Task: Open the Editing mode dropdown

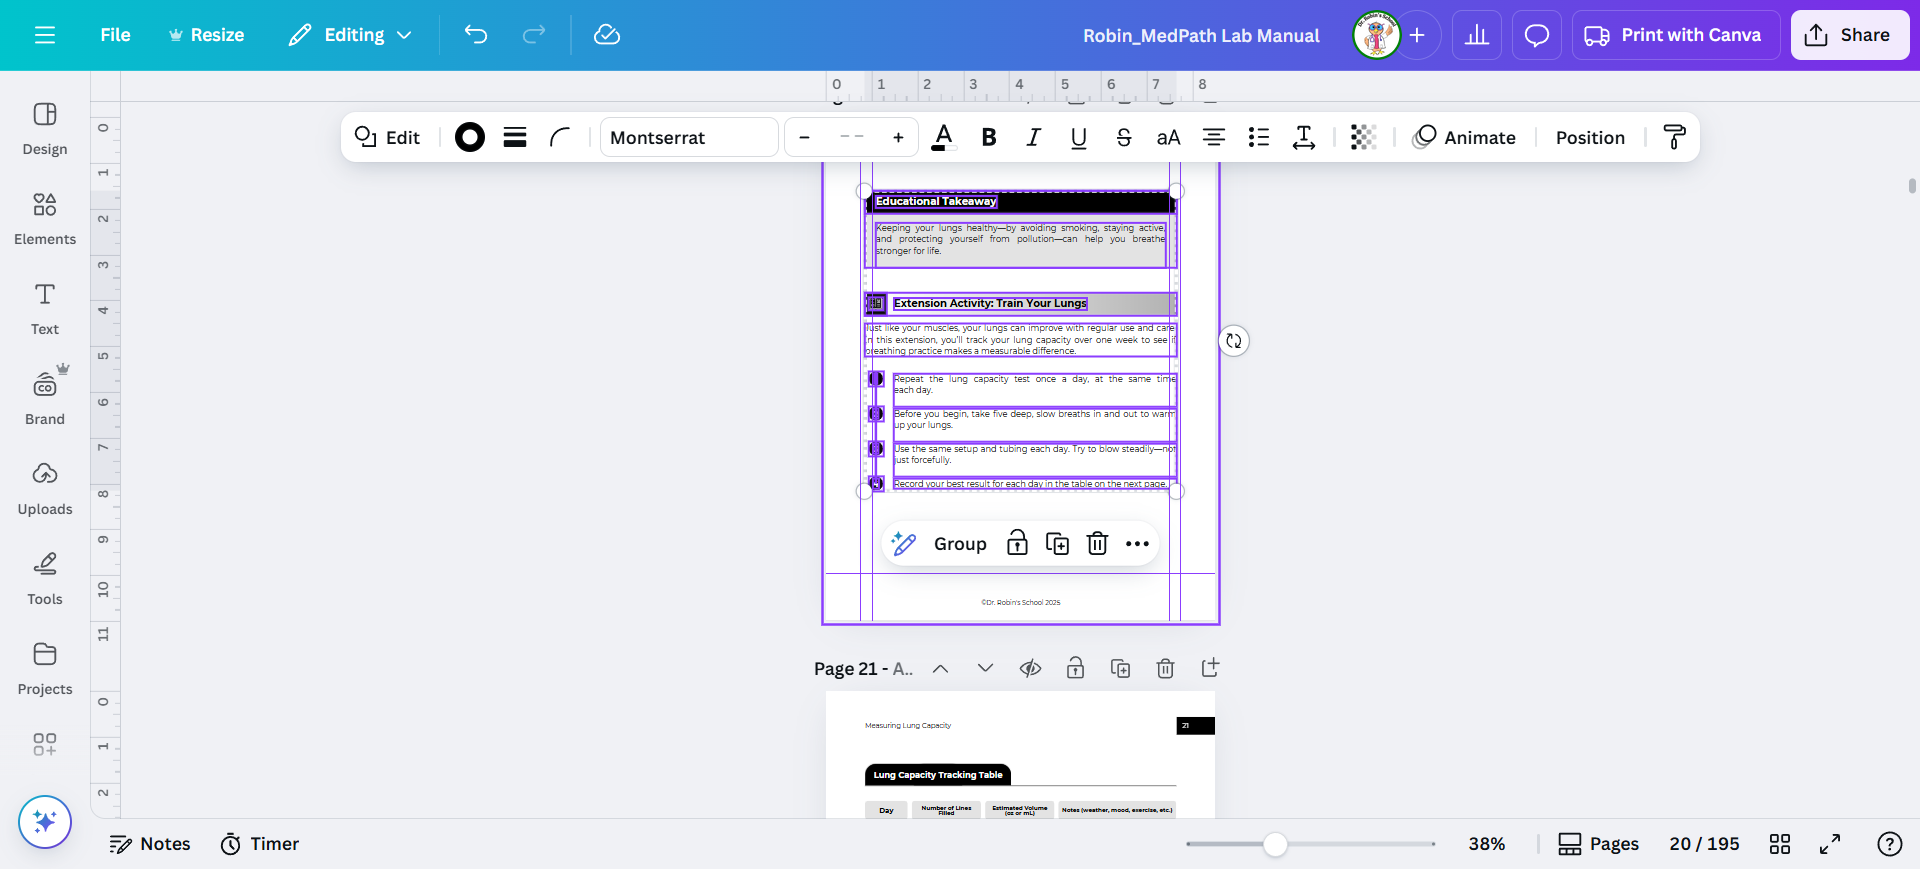Action: coord(350,35)
